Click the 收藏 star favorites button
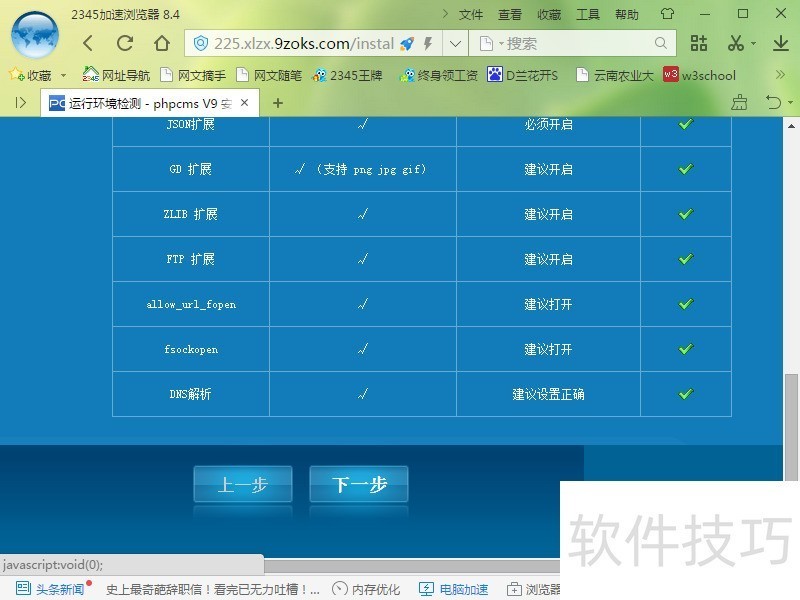The width and height of the screenshot is (800, 600). point(30,75)
